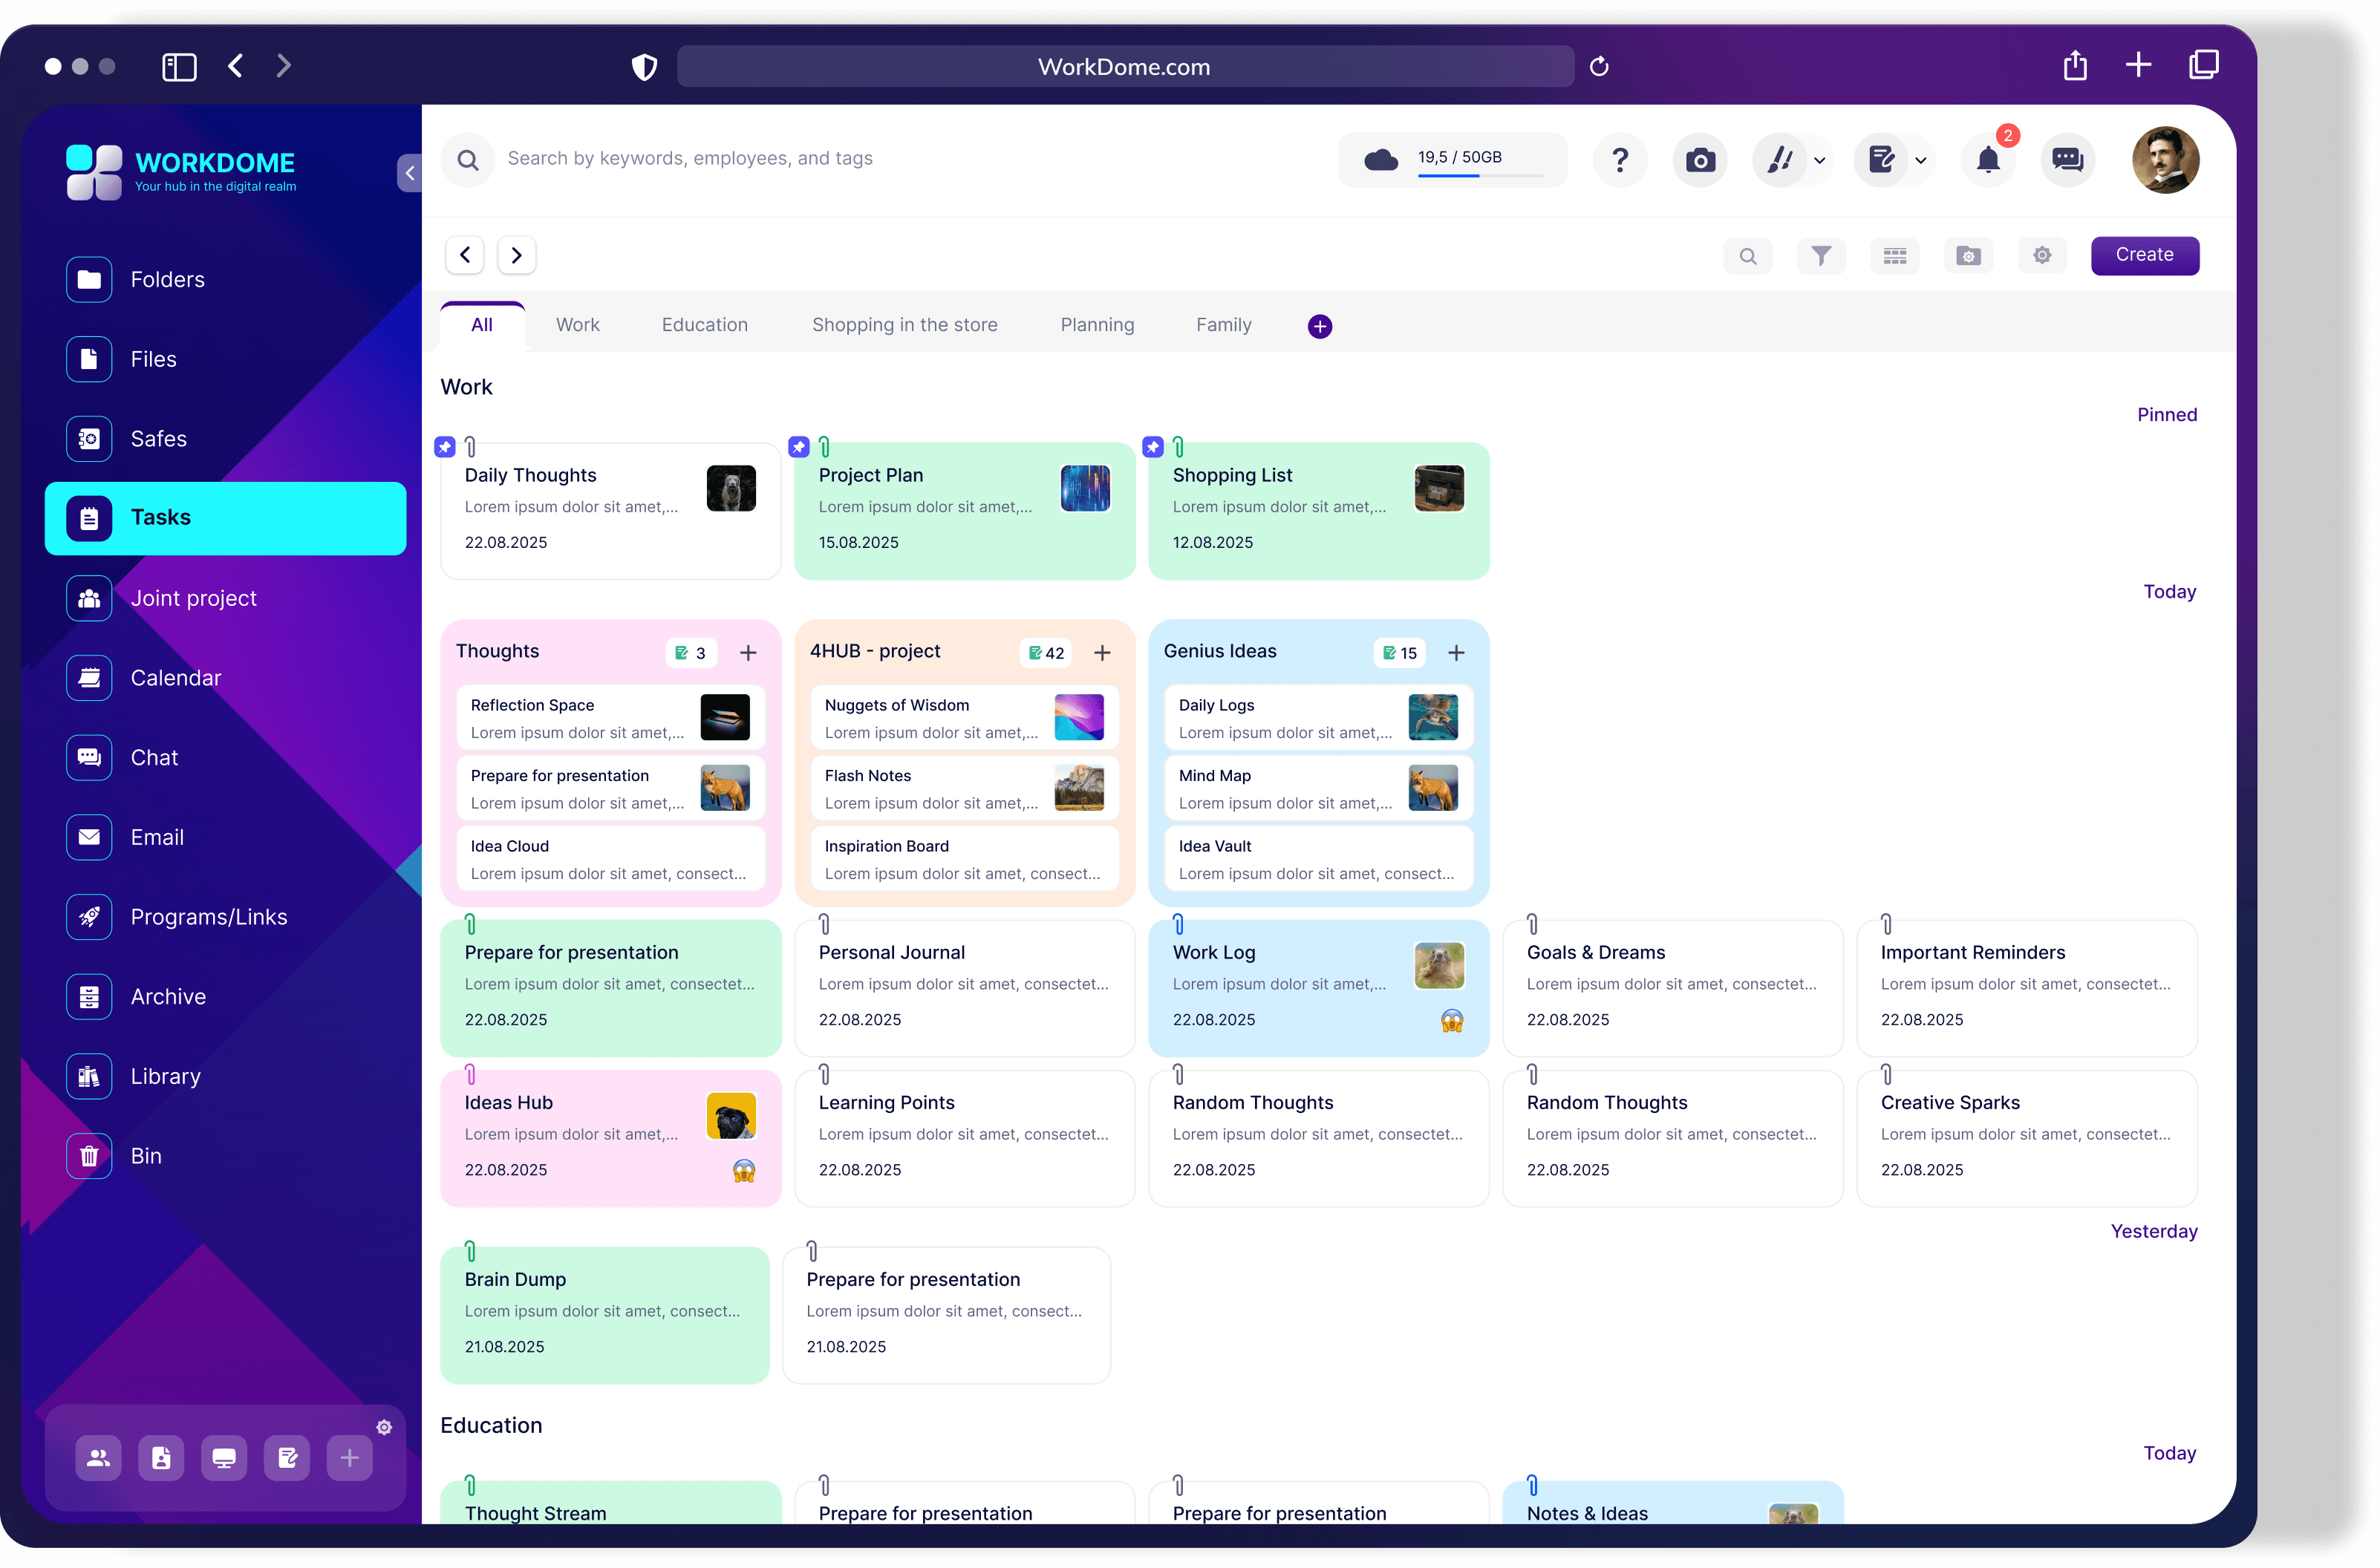Viewport: 2380px width, 1568px height.
Task: Click the gear icon in the toolbar
Action: pos(2041,256)
